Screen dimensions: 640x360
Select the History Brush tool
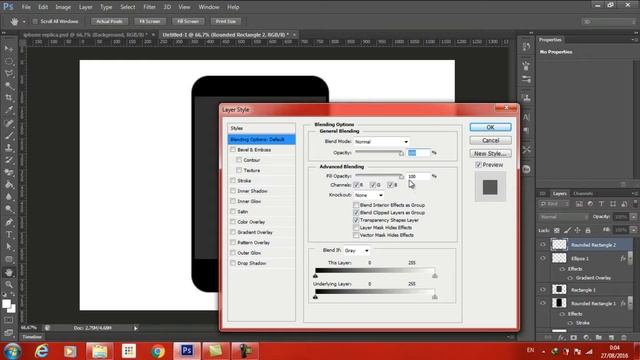(9, 160)
